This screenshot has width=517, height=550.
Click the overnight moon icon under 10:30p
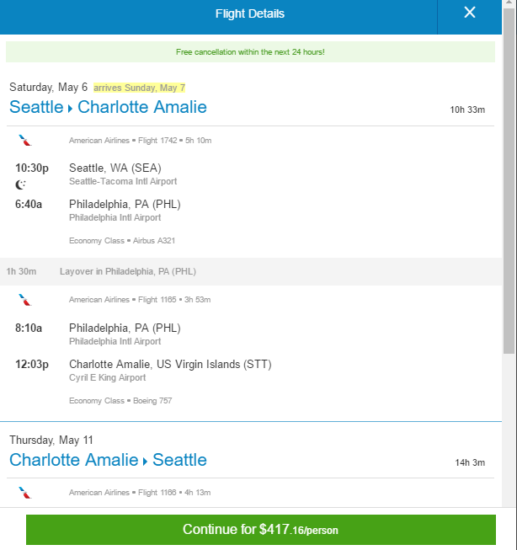click(21, 185)
